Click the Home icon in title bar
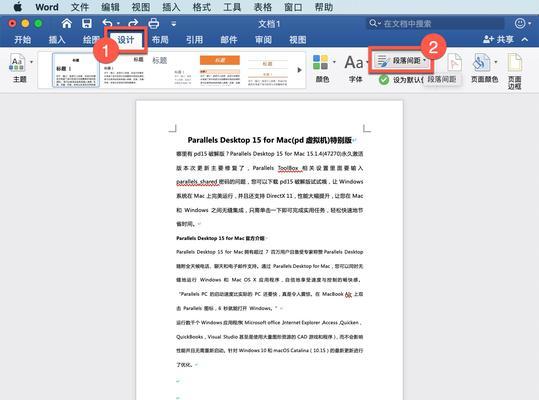 tap(66, 23)
